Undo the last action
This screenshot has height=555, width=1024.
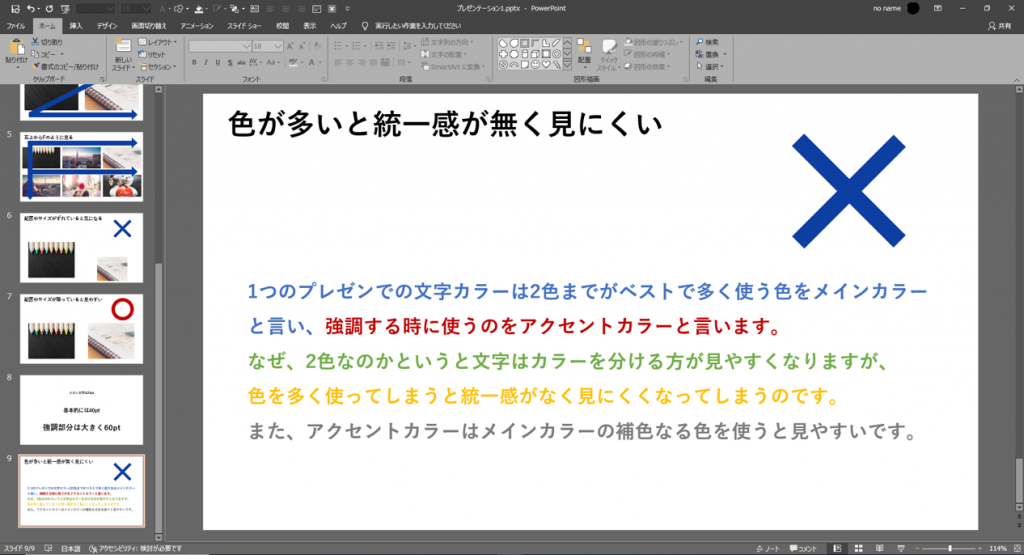click(x=31, y=8)
